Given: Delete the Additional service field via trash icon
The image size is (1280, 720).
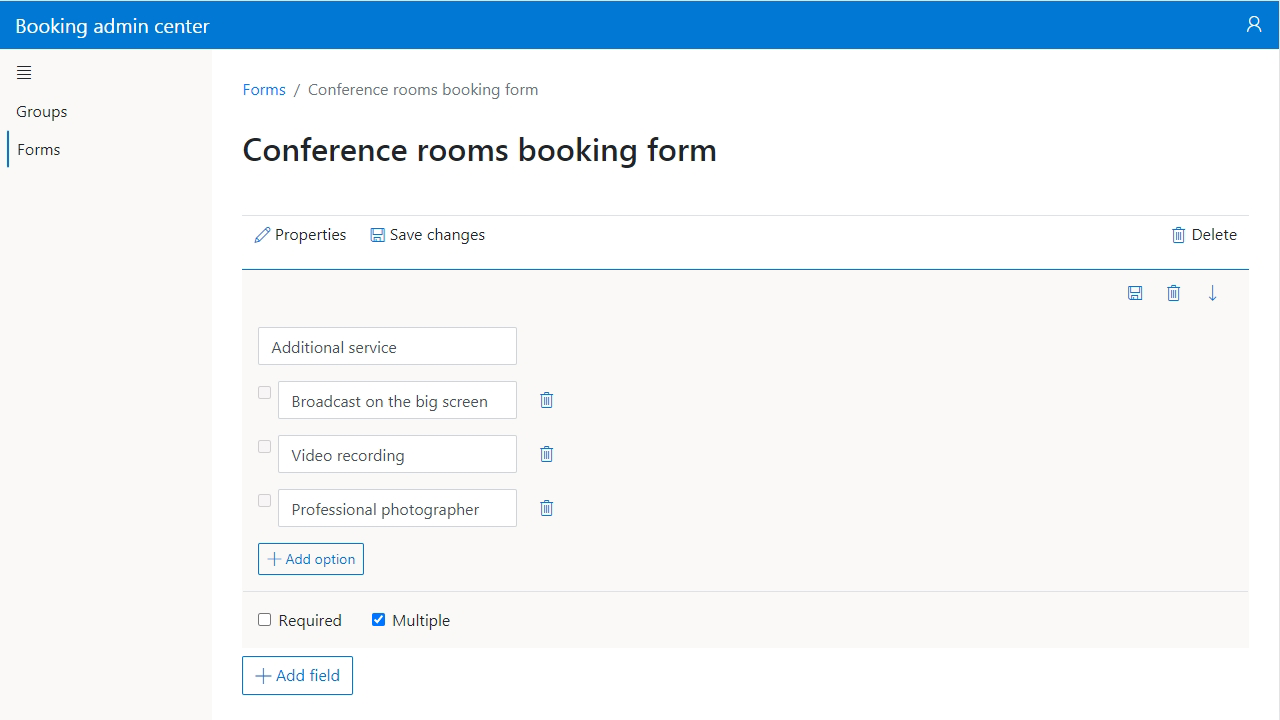Looking at the screenshot, I should (1173, 293).
